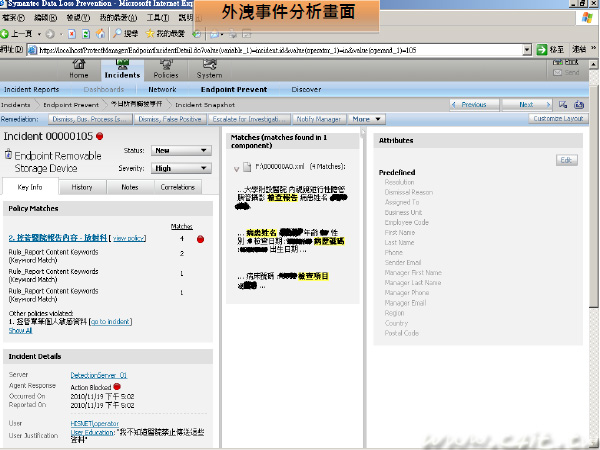Click the browser Home page icon
This screenshot has height=450, width=600.
(x=100, y=34)
